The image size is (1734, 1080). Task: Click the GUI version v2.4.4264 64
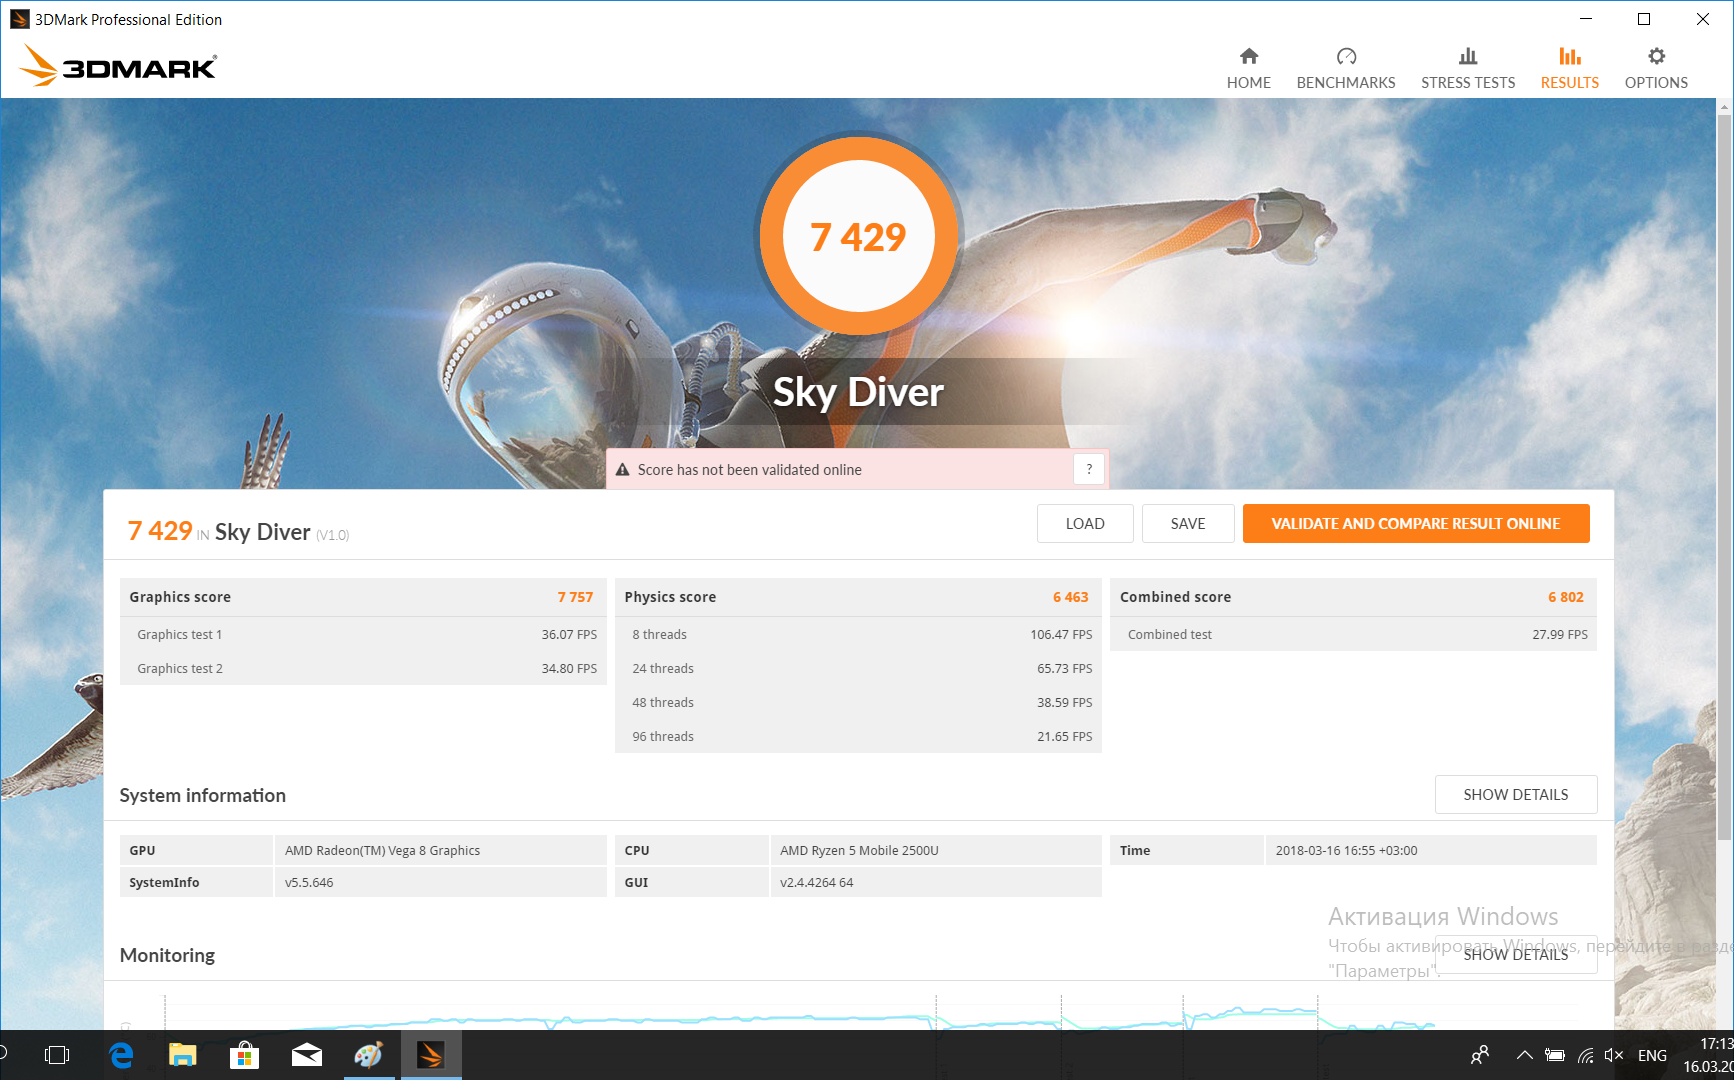816,882
